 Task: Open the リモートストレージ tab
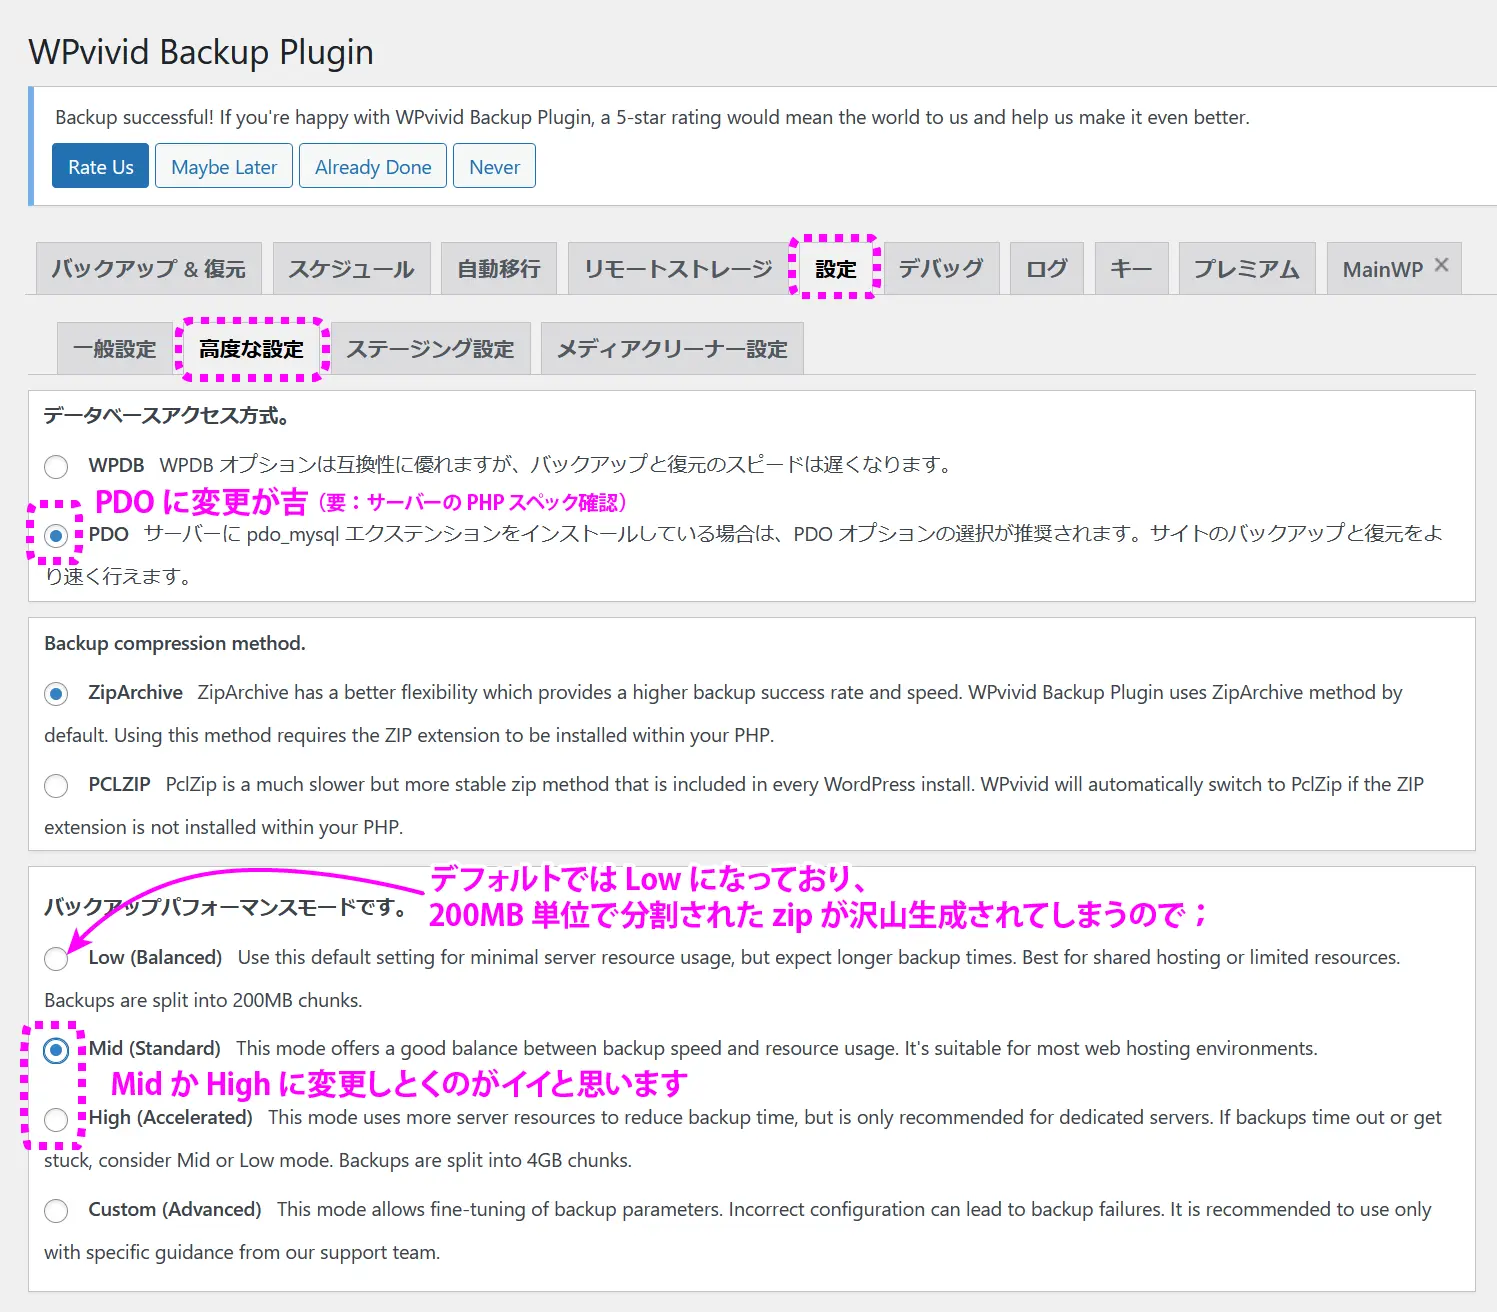[x=677, y=269]
